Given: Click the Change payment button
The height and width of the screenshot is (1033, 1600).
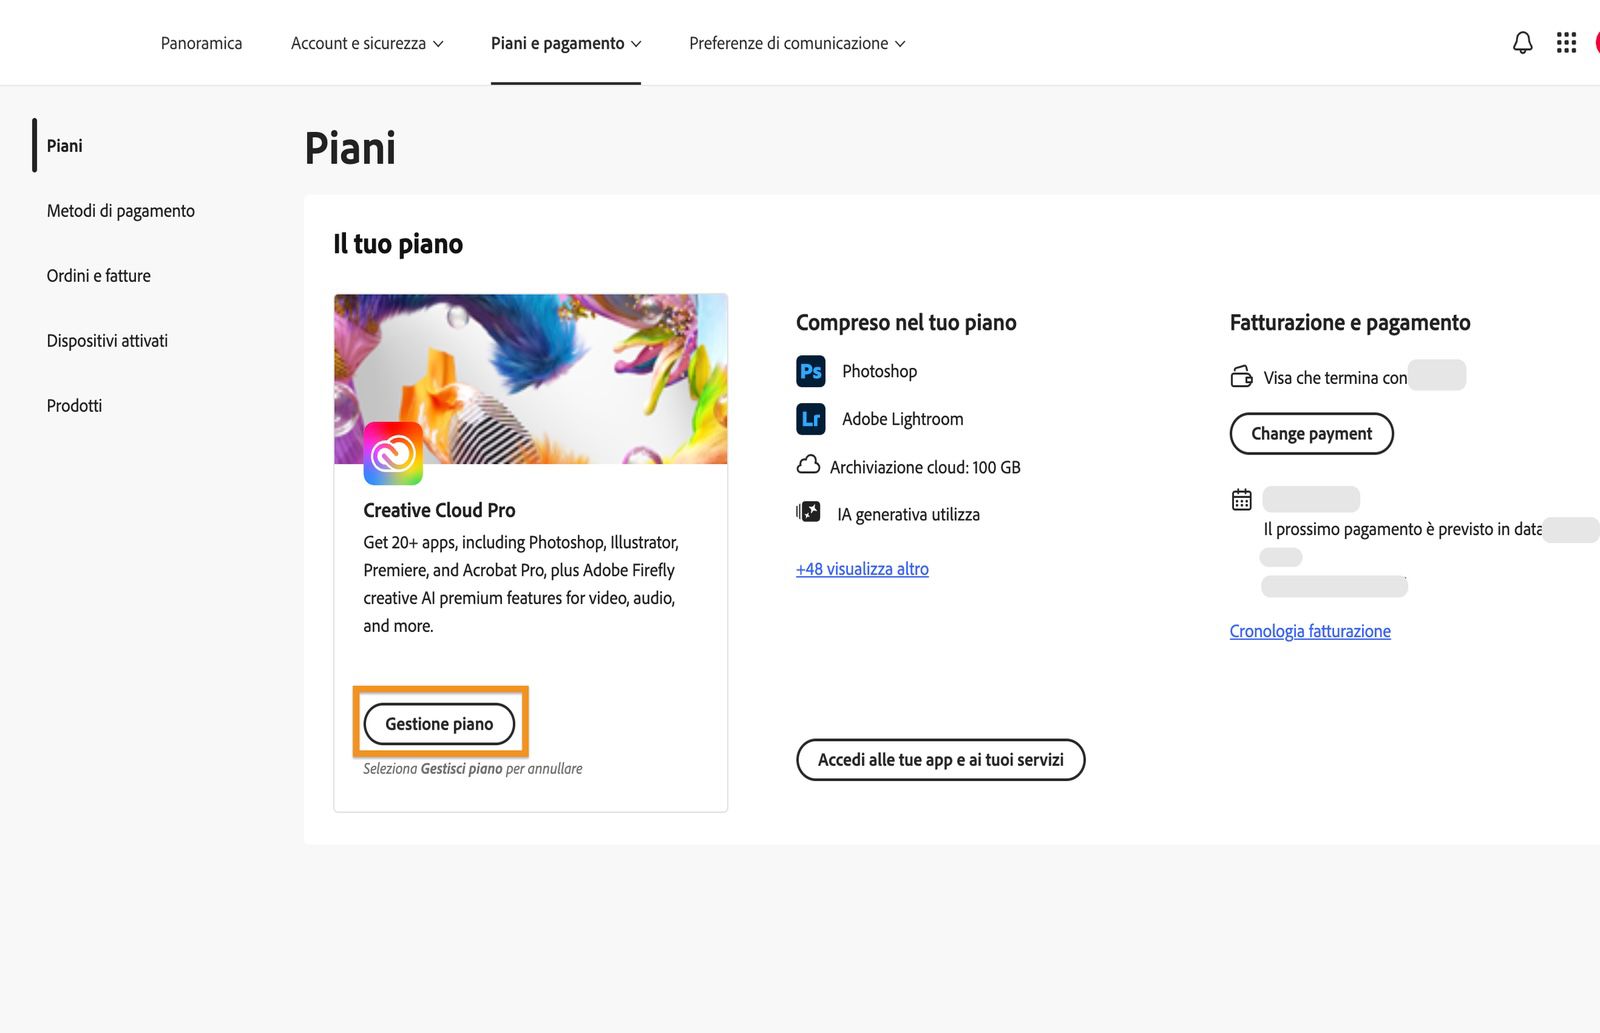Looking at the screenshot, I should [1311, 434].
